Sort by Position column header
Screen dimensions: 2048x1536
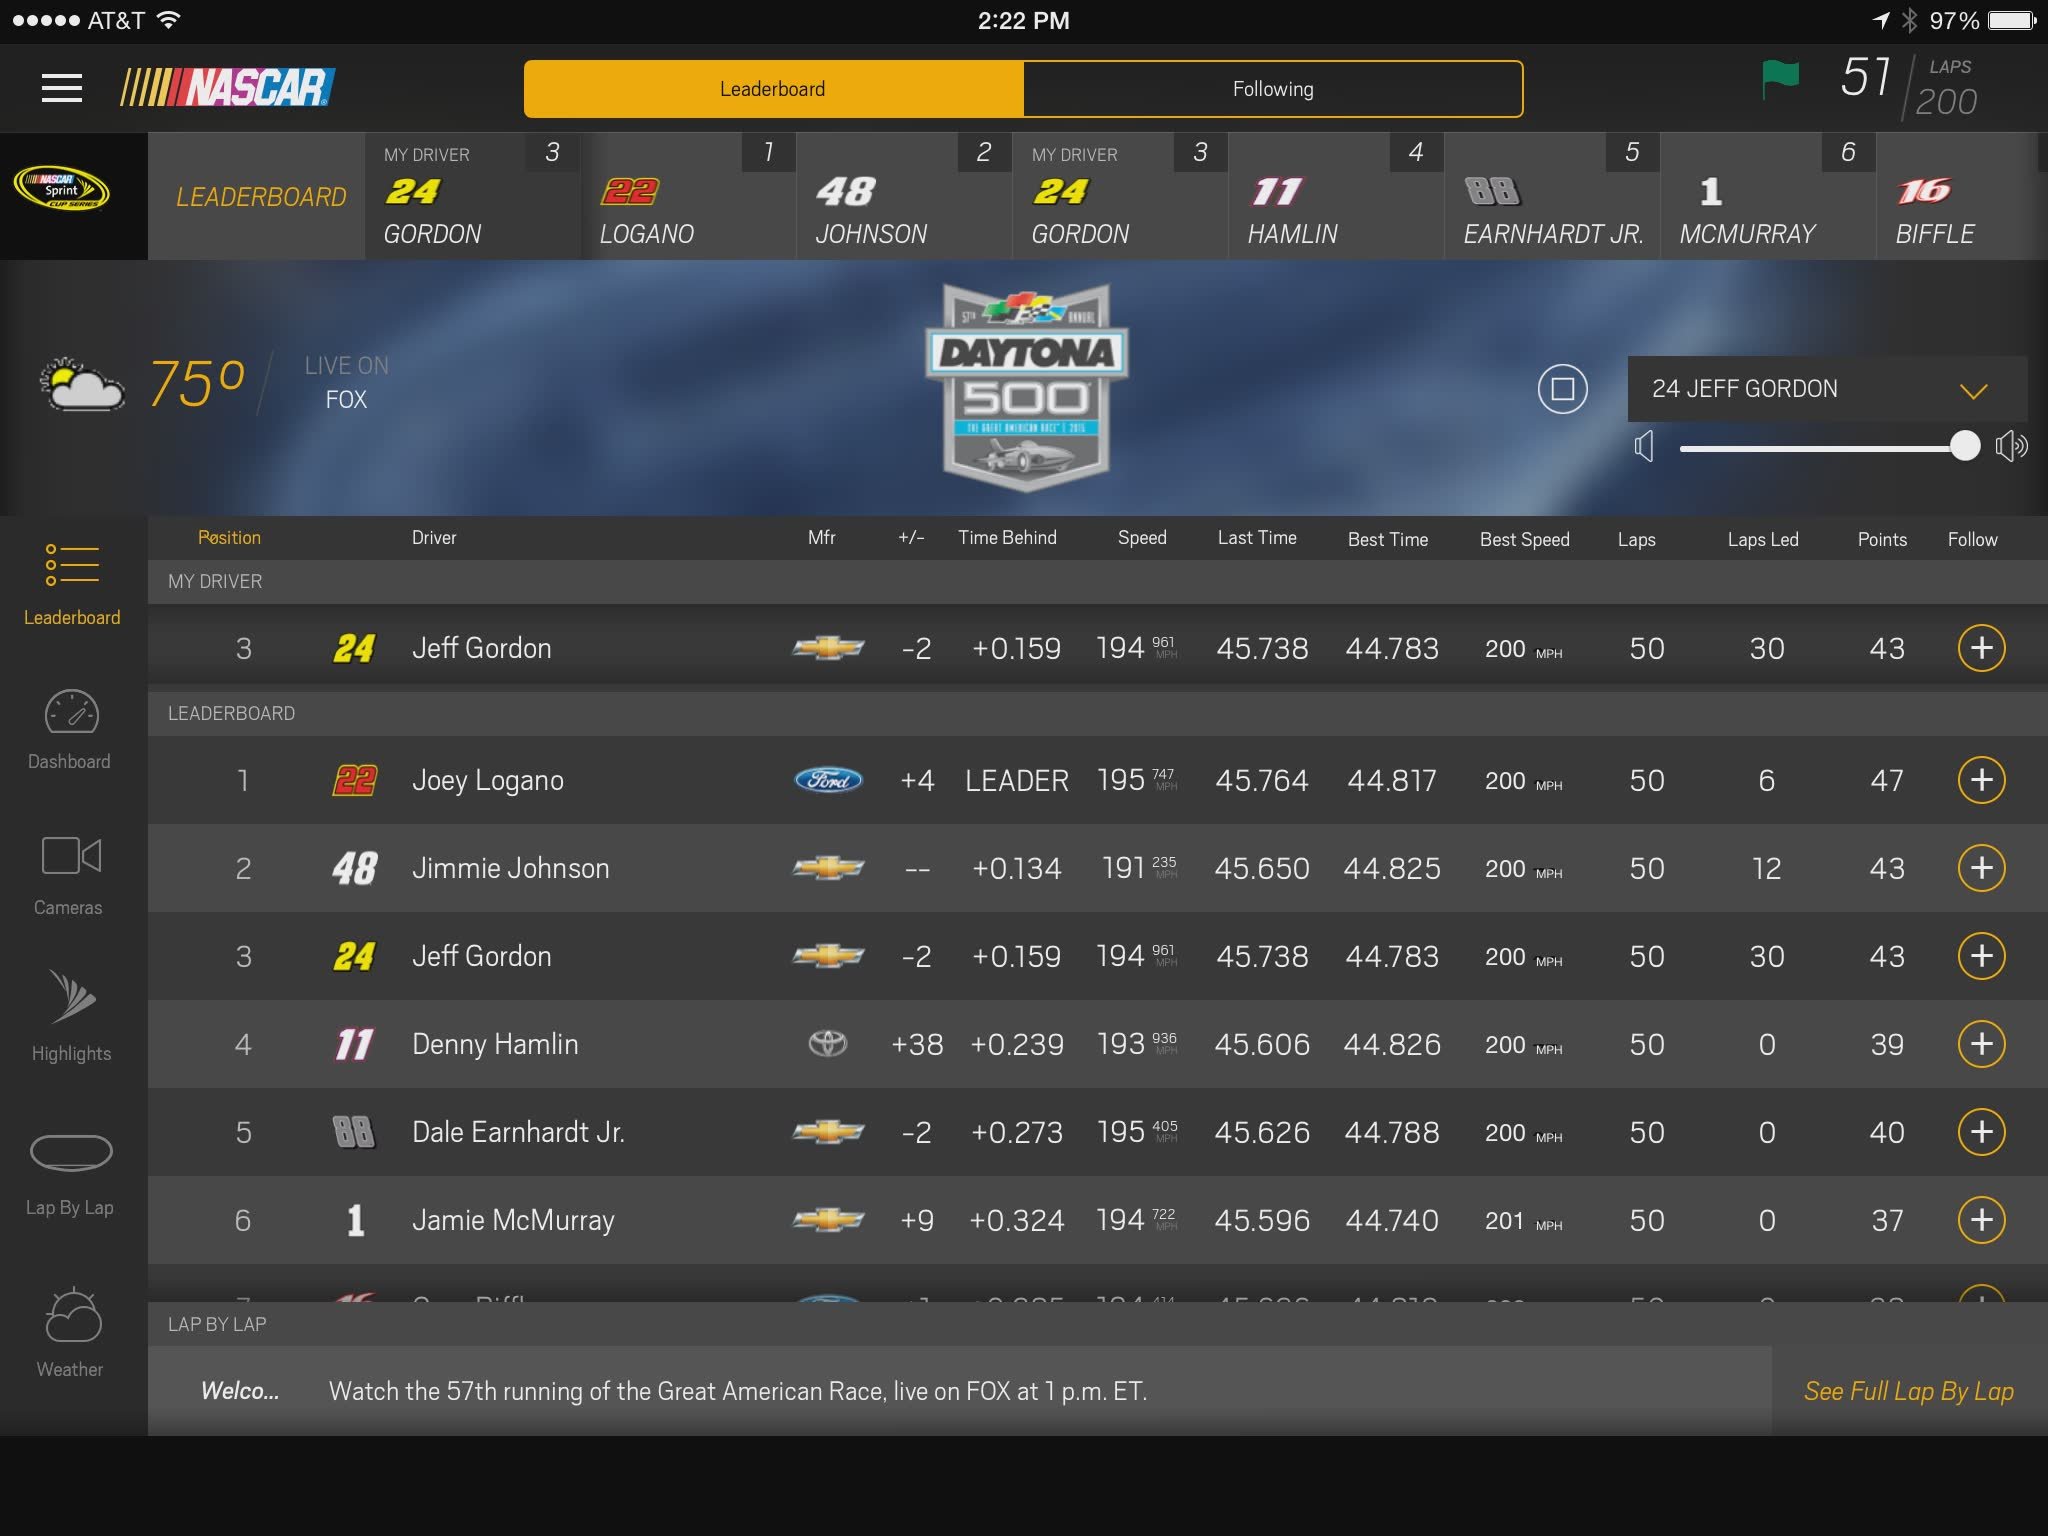click(229, 538)
